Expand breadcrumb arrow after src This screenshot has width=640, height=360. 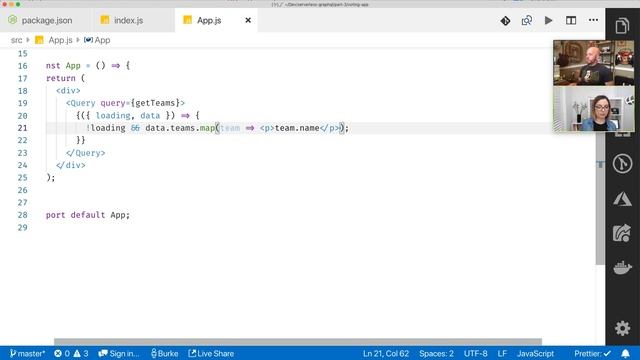[x=28, y=40]
